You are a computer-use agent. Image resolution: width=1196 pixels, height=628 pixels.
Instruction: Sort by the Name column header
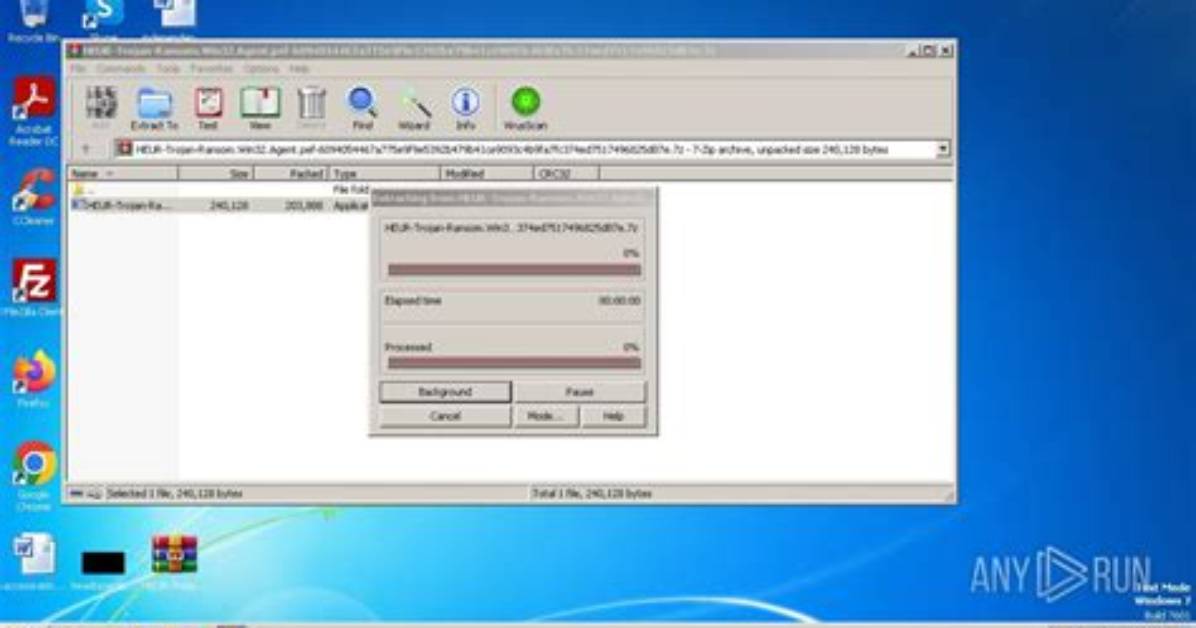[122, 173]
